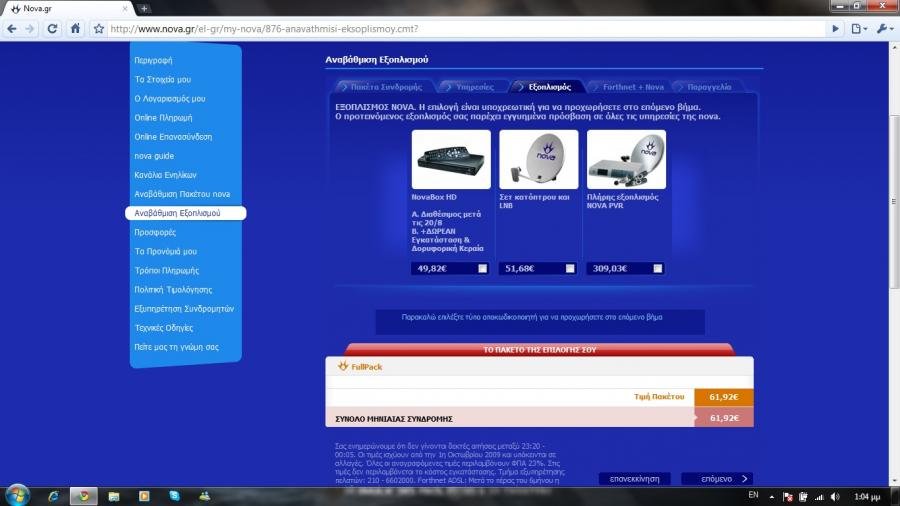Screen dimensions: 900x506
Task: Open a new tab with the plus button
Action: tap(144, 8)
